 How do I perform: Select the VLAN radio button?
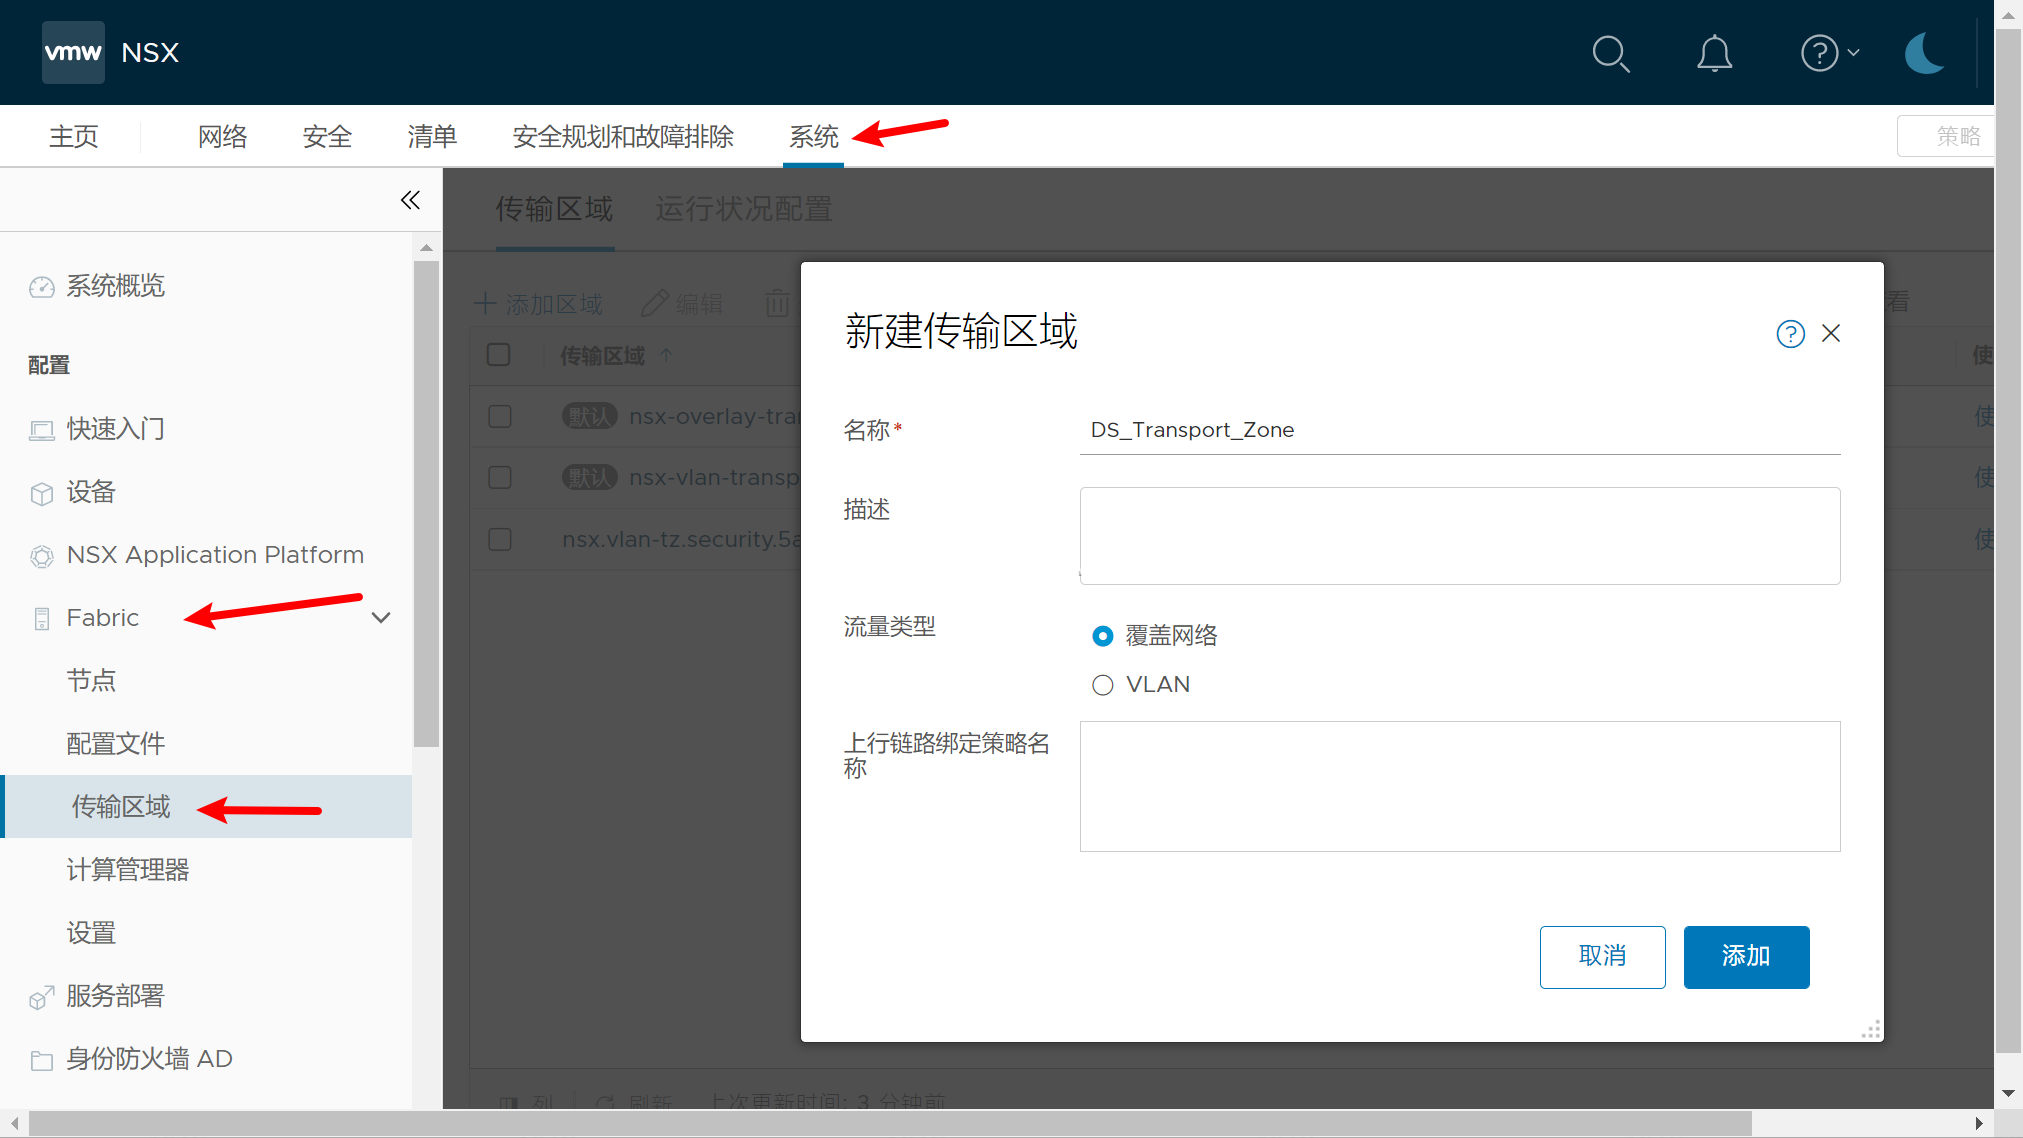(x=1102, y=685)
